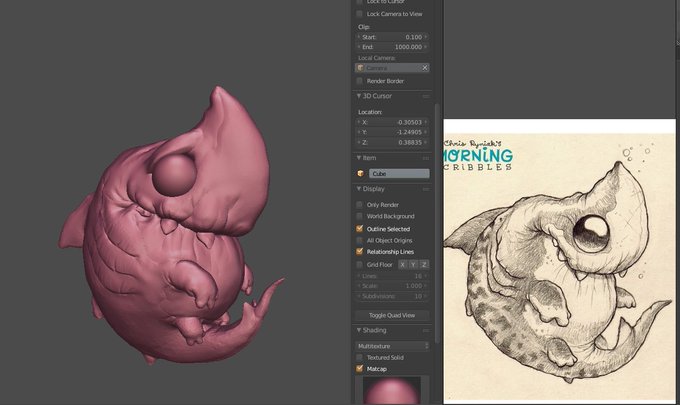Grab the Display panel drag handle
Image resolution: width=680 pixels, height=405 pixels.
coord(426,189)
